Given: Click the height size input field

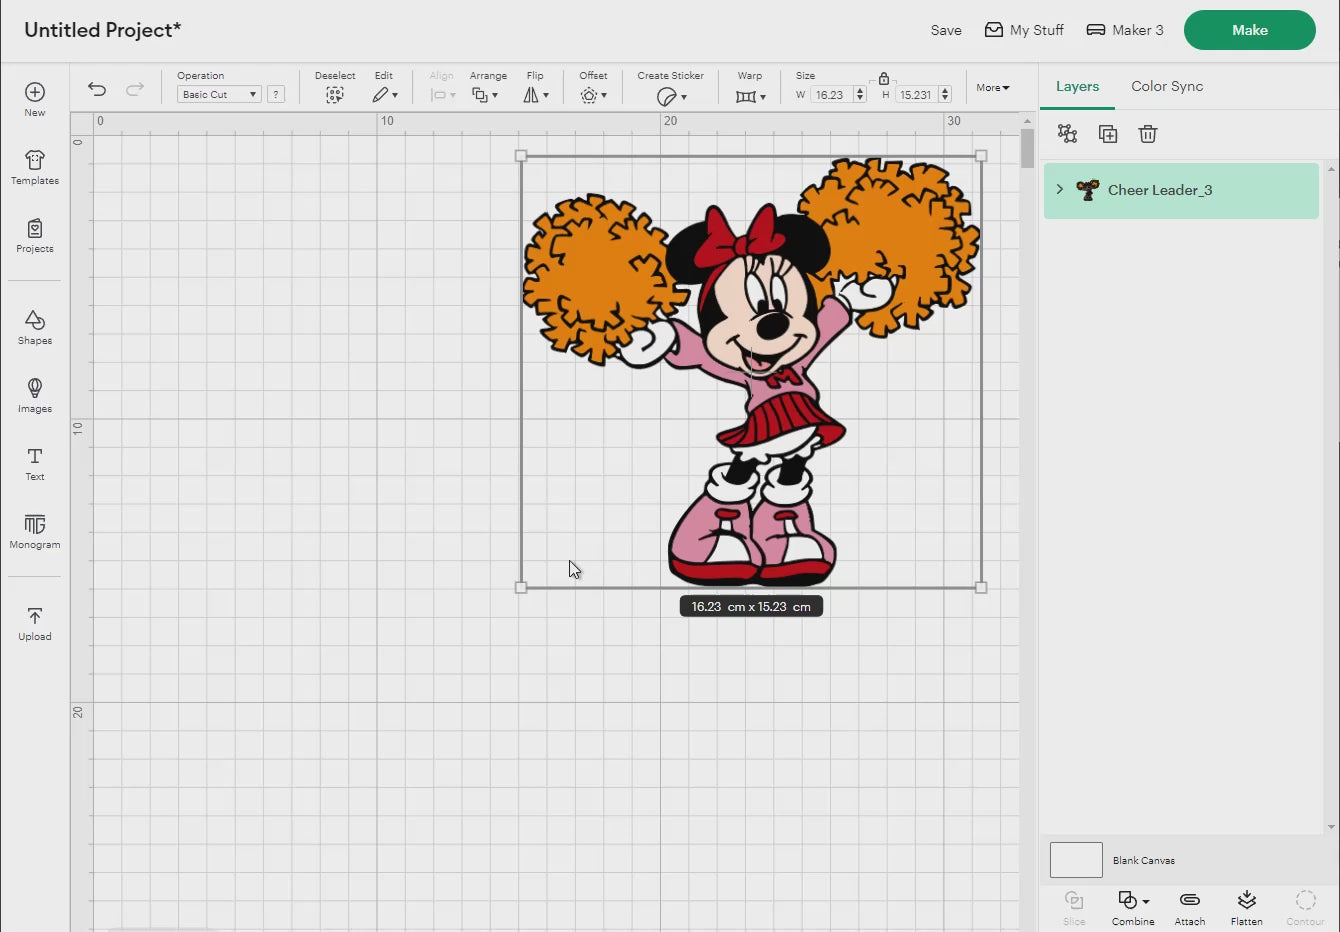Looking at the screenshot, I should click(916, 95).
